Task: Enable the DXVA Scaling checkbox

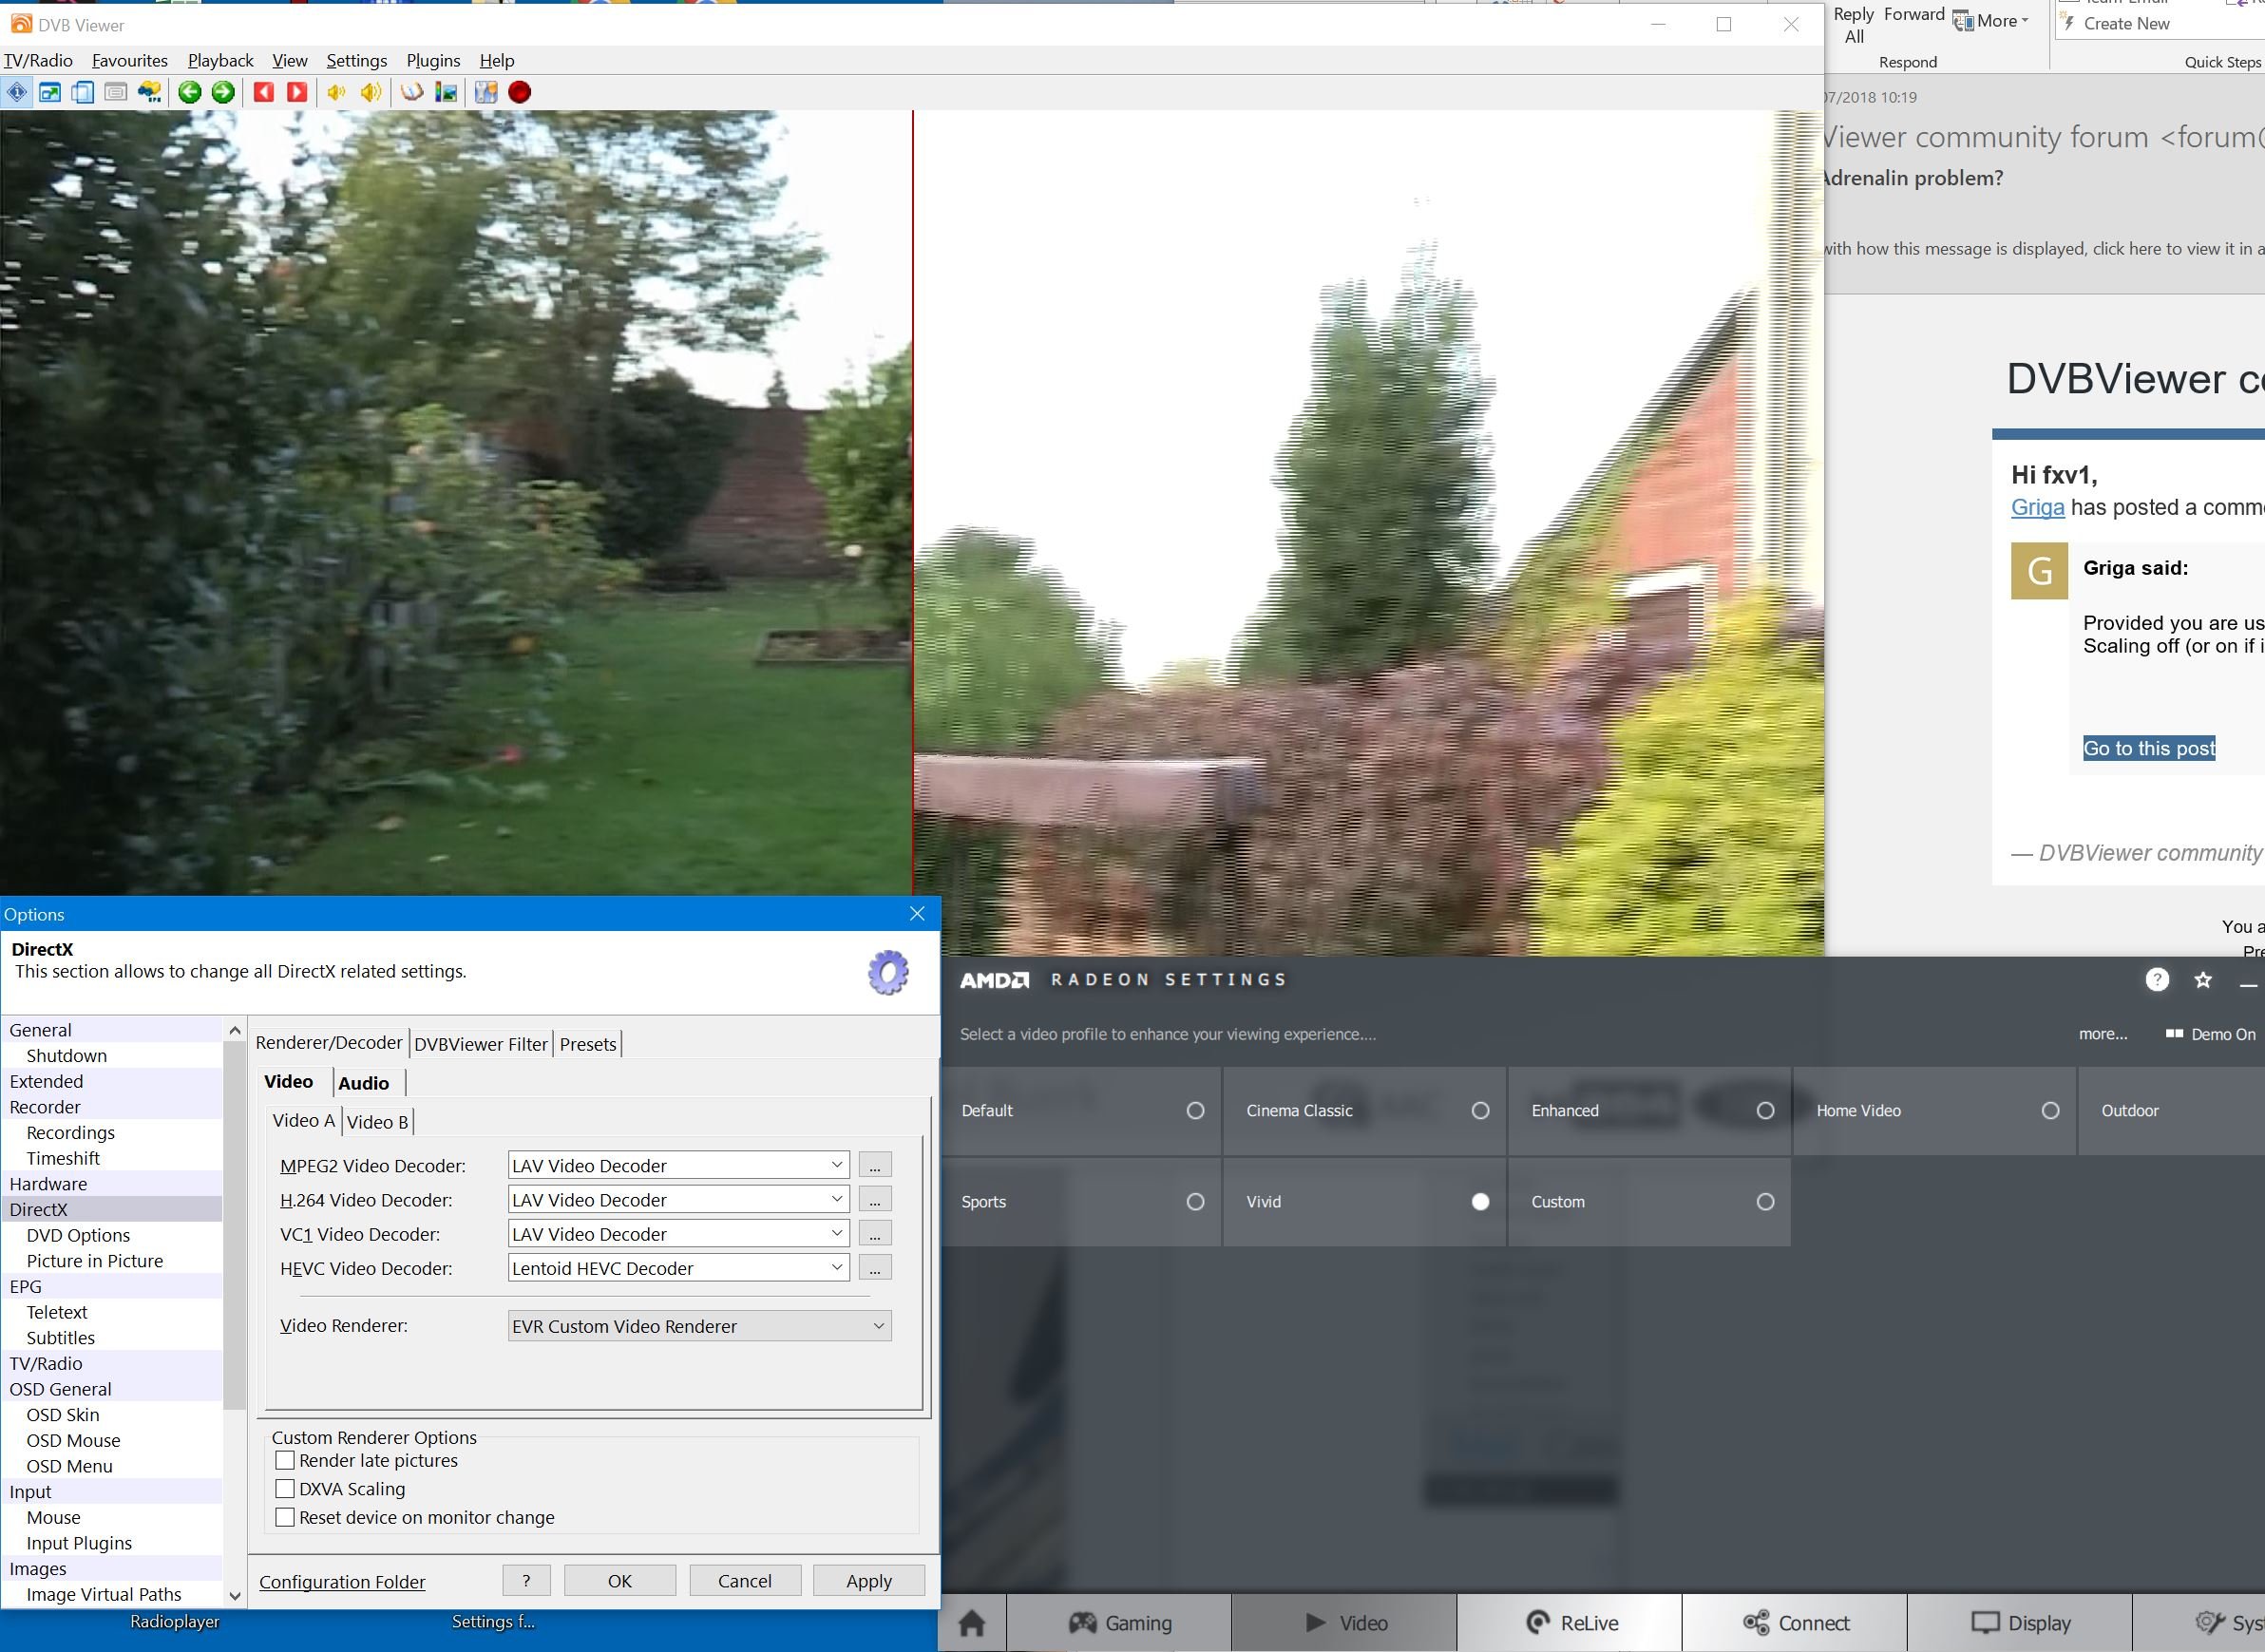Action: [x=285, y=1489]
